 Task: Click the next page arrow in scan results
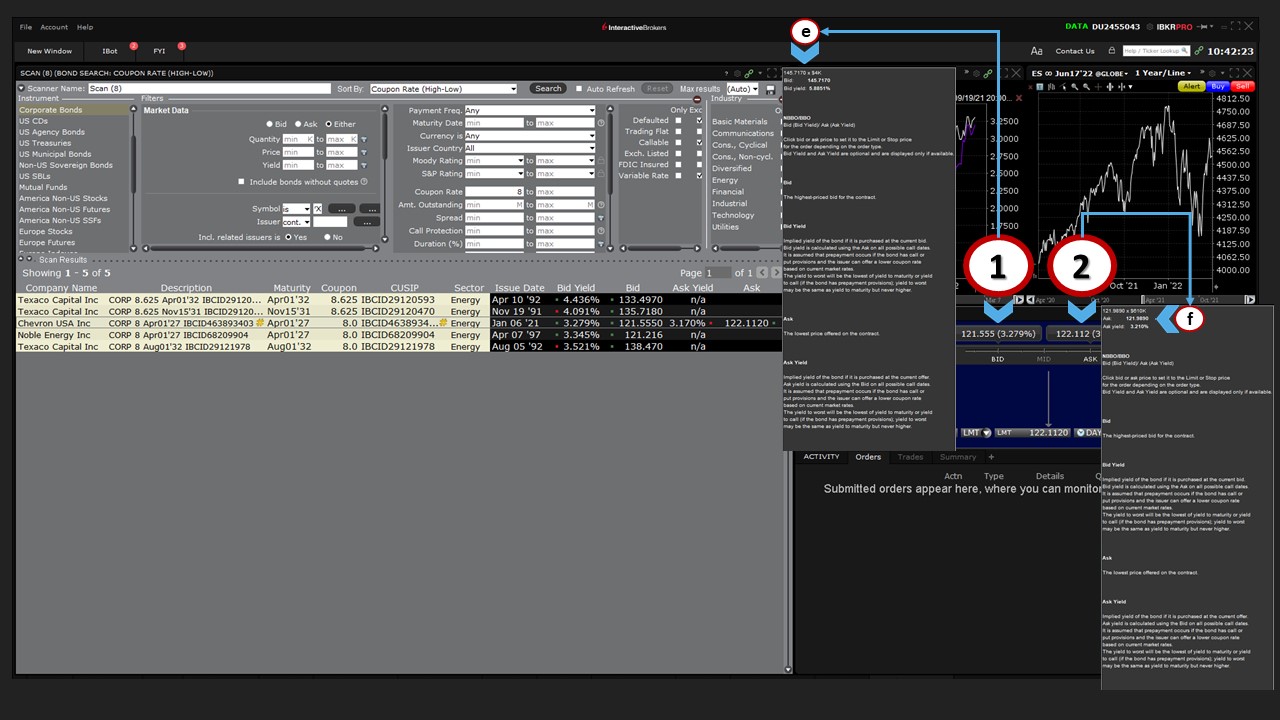click(776, 273)
